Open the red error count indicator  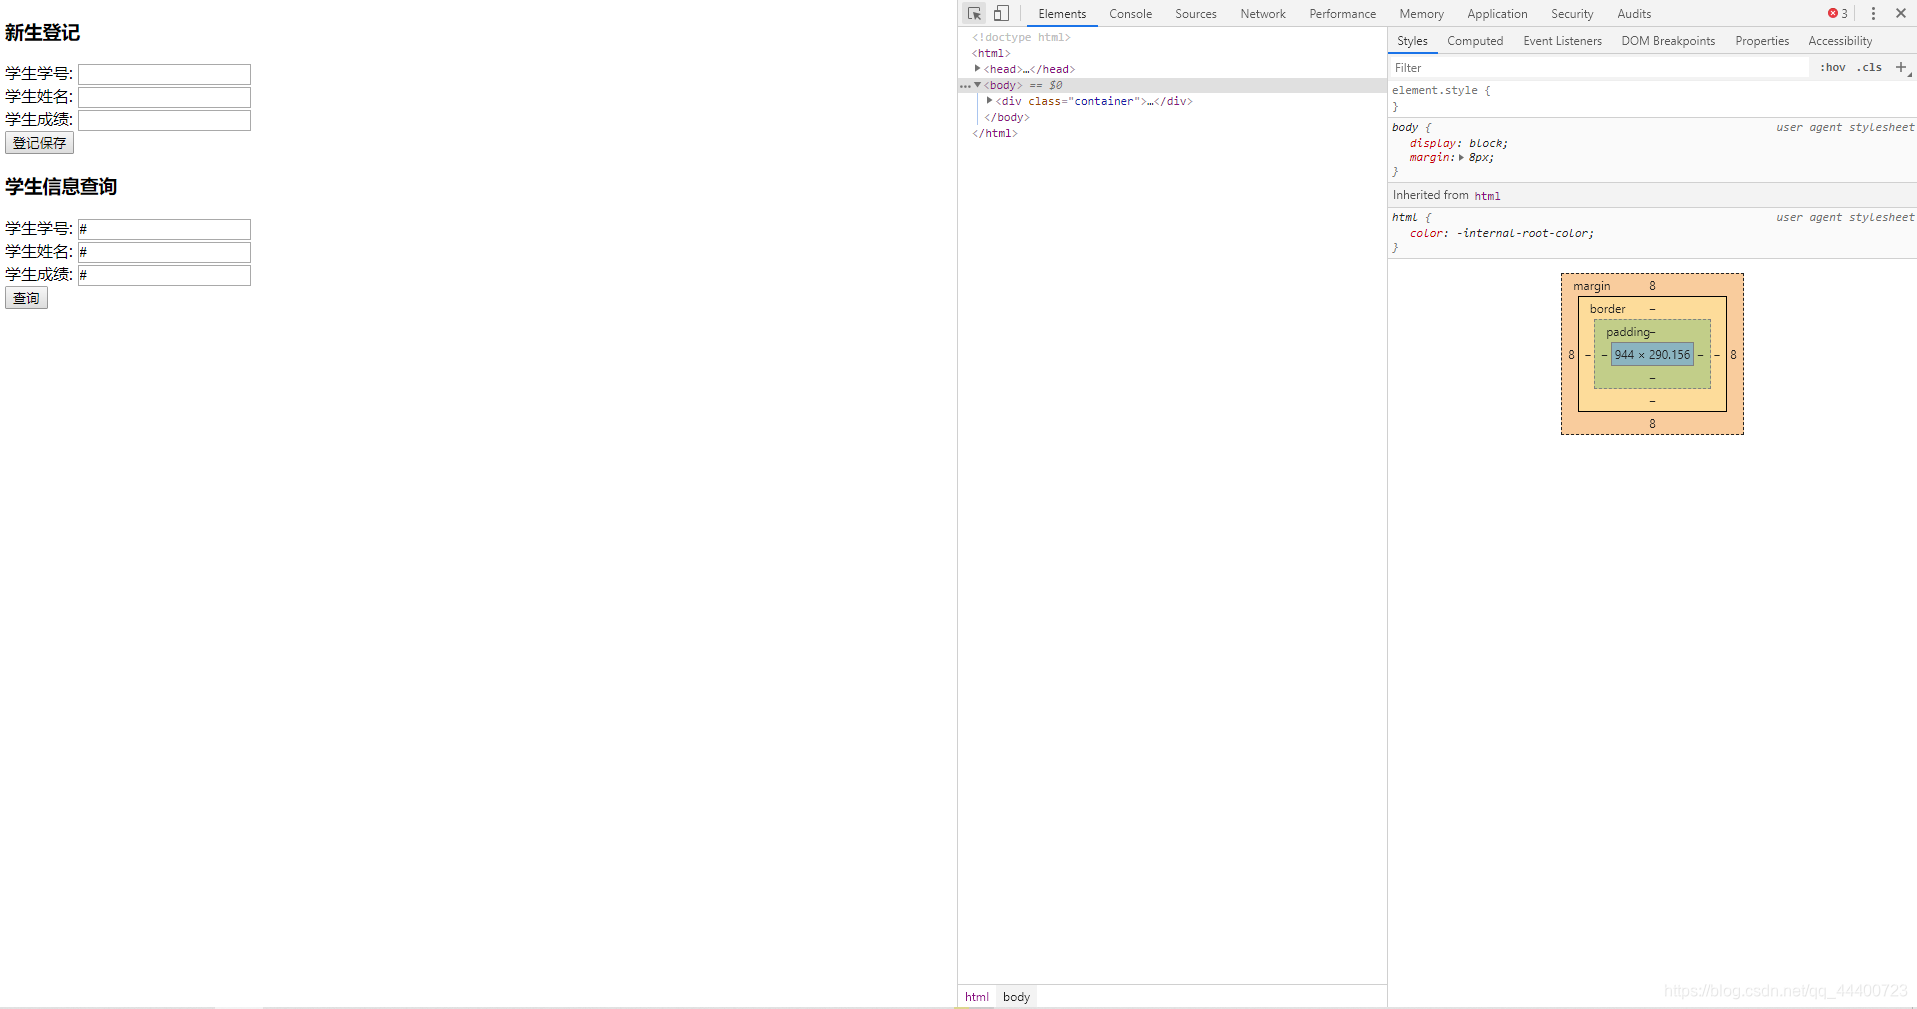[x=1838, y=13]
